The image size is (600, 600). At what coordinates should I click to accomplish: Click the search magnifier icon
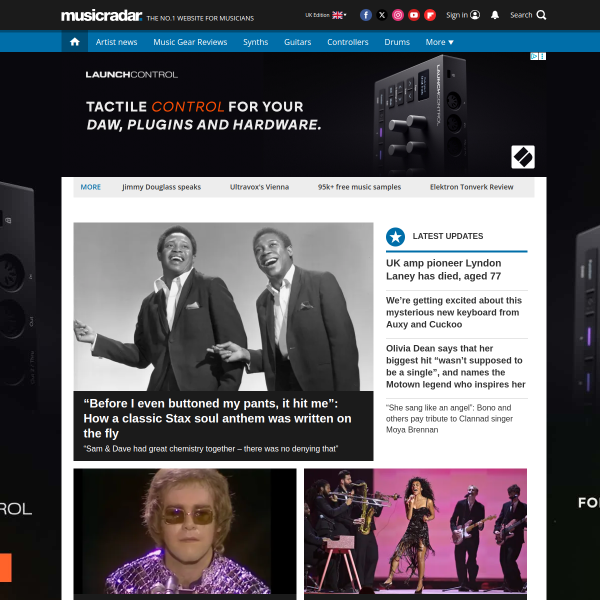pos(541,15)
